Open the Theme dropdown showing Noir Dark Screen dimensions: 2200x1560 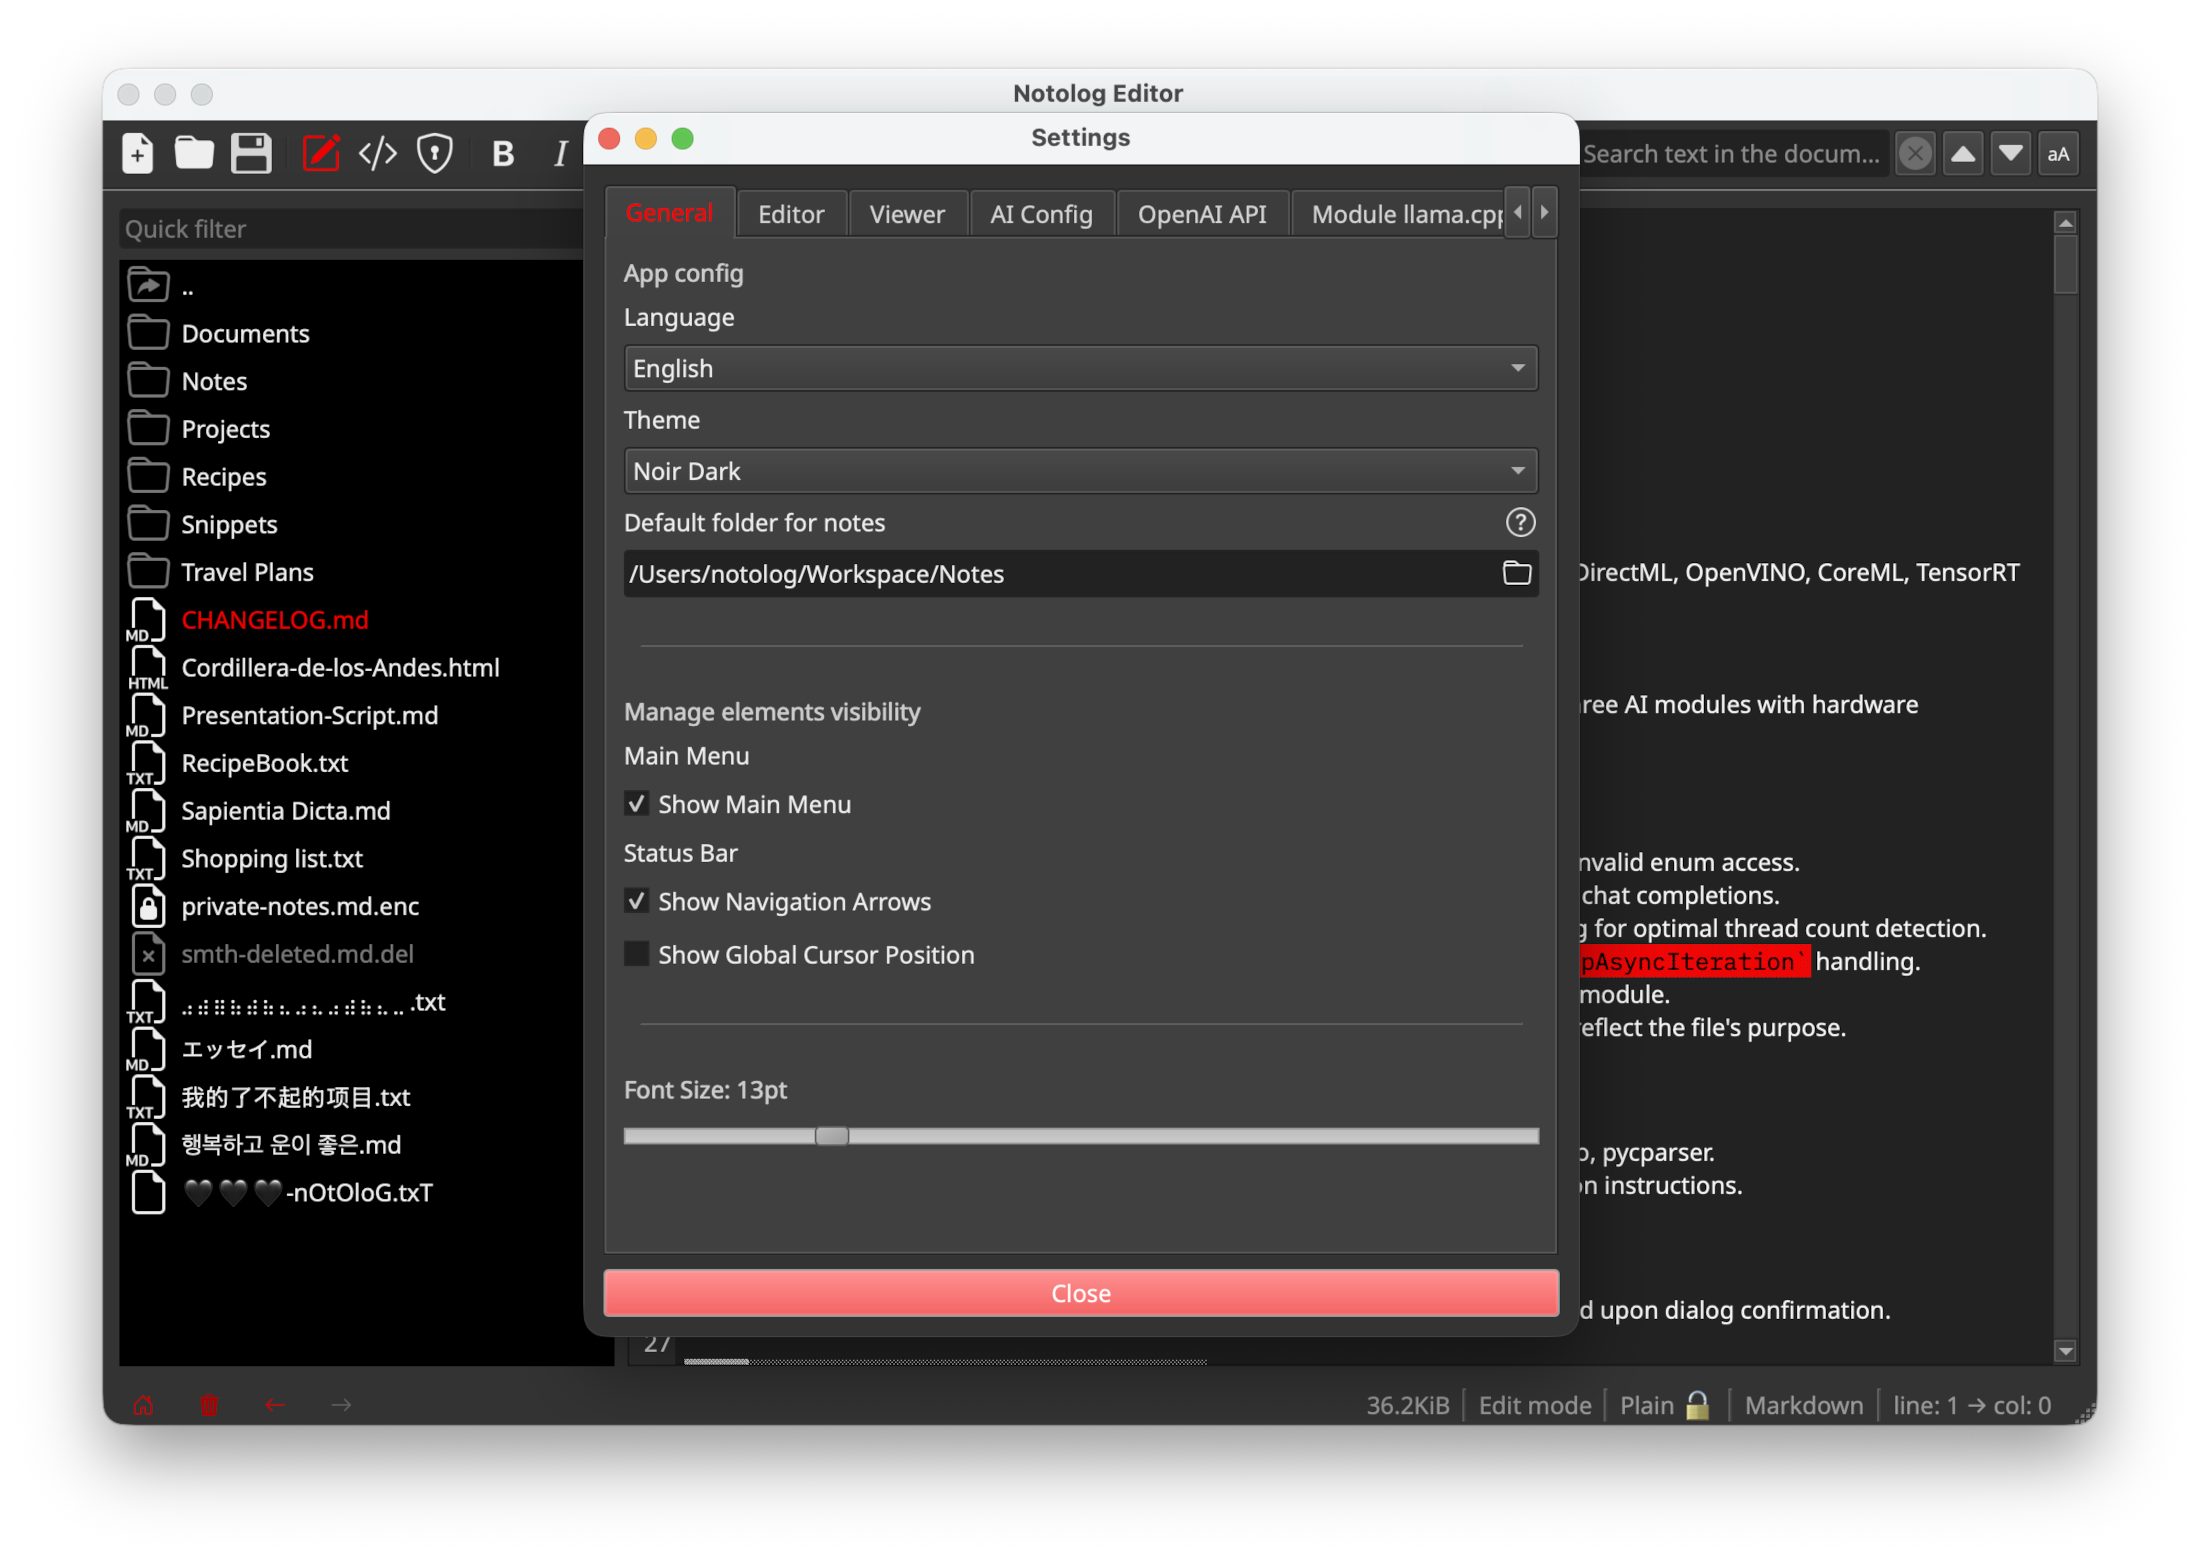coord(1080,470)
